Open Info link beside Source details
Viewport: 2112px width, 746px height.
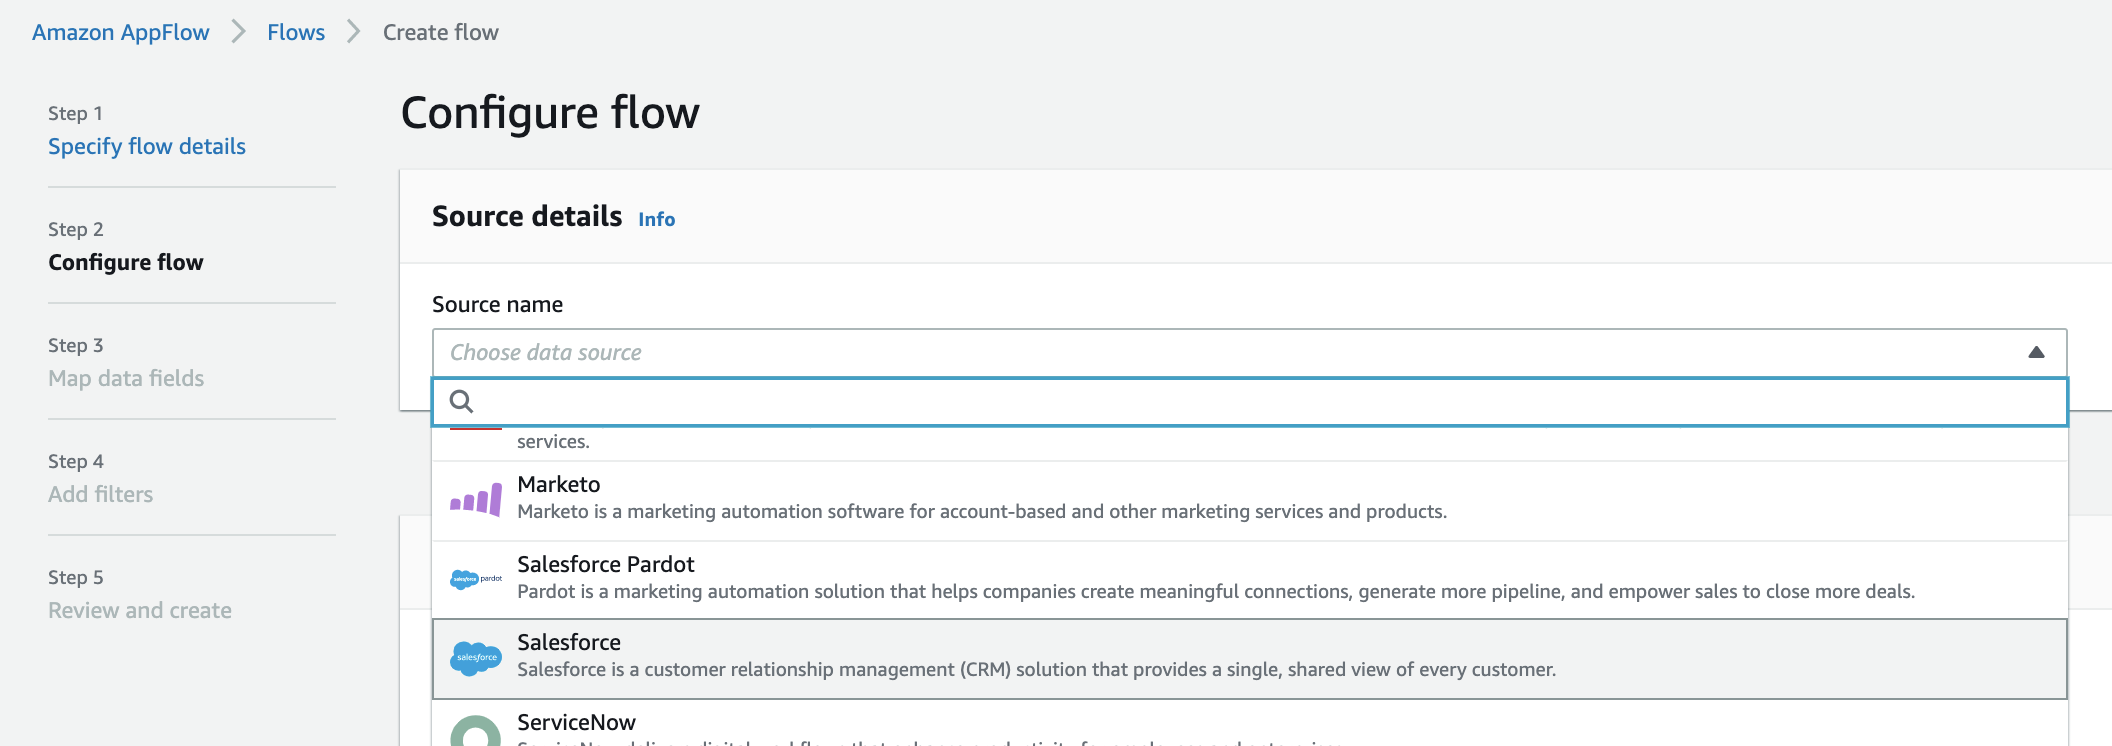[x=656, y=220]
